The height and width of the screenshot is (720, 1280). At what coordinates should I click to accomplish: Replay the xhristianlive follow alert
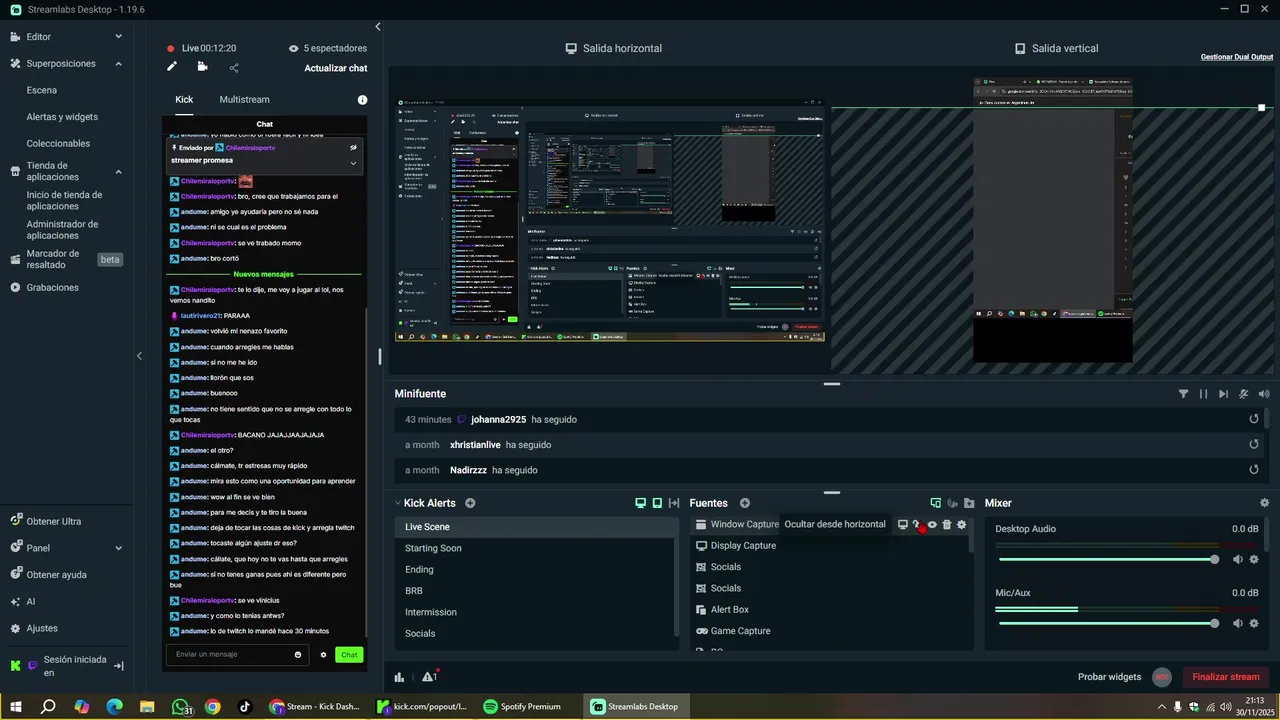(x=1254, y=444)
